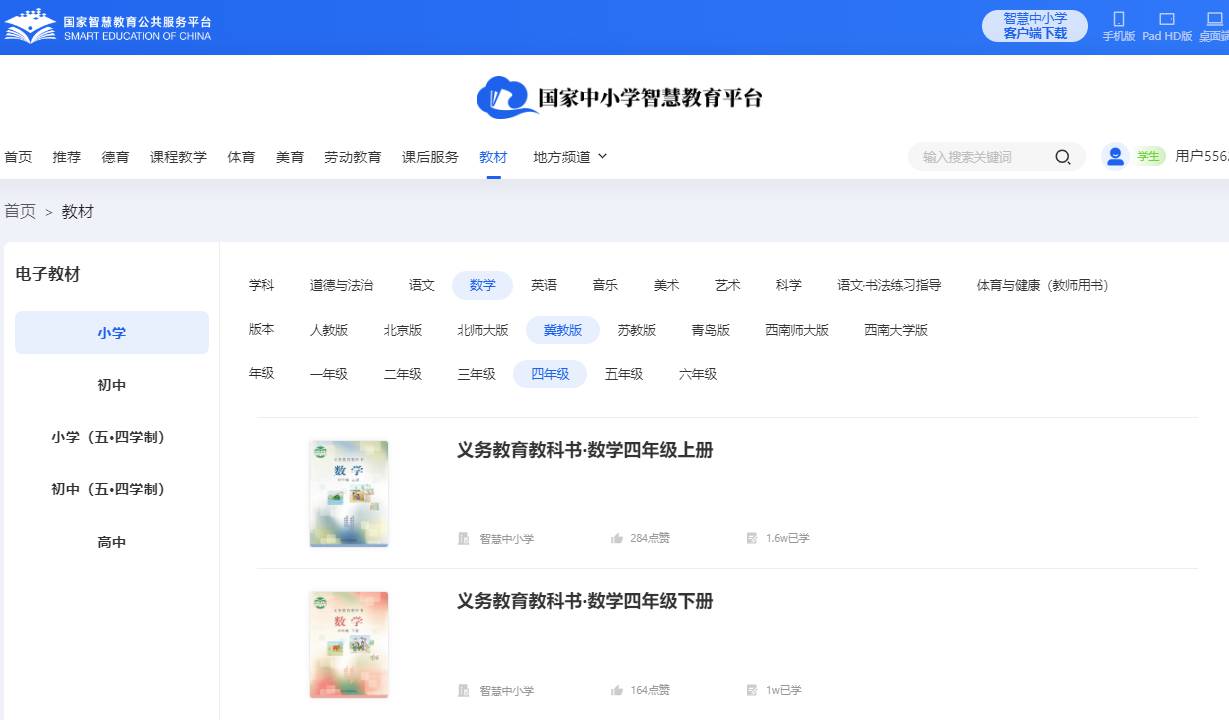Select edition 北师大版

[483, 330]
